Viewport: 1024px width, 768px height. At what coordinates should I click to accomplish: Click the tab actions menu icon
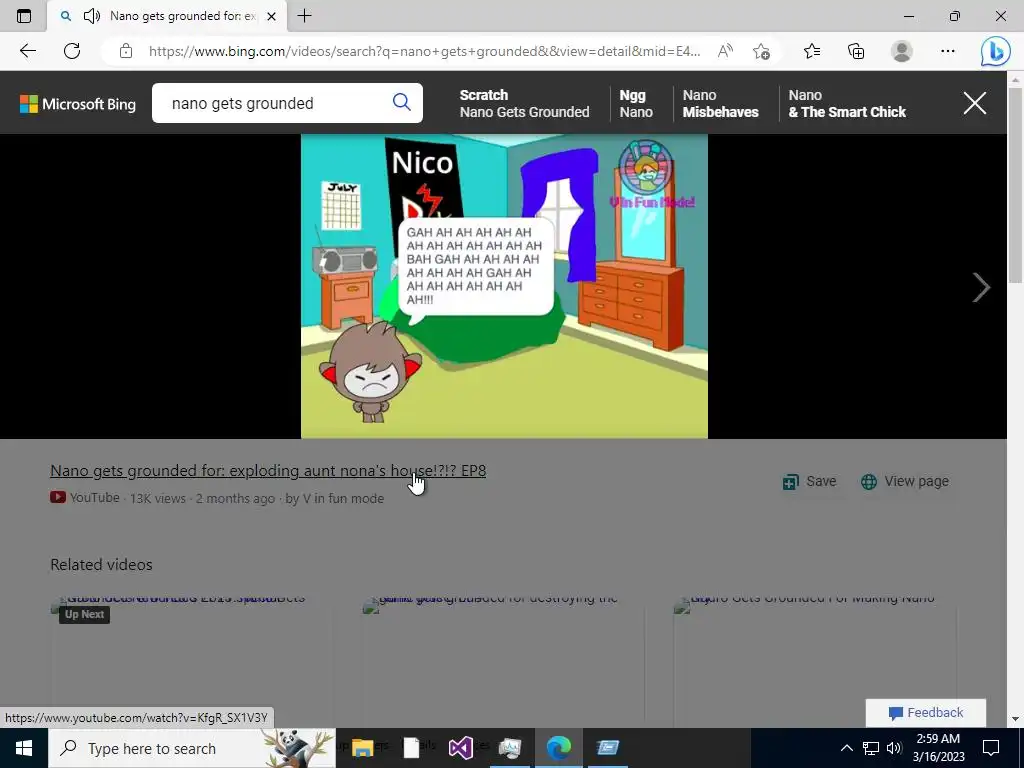[x=24, y=16]
